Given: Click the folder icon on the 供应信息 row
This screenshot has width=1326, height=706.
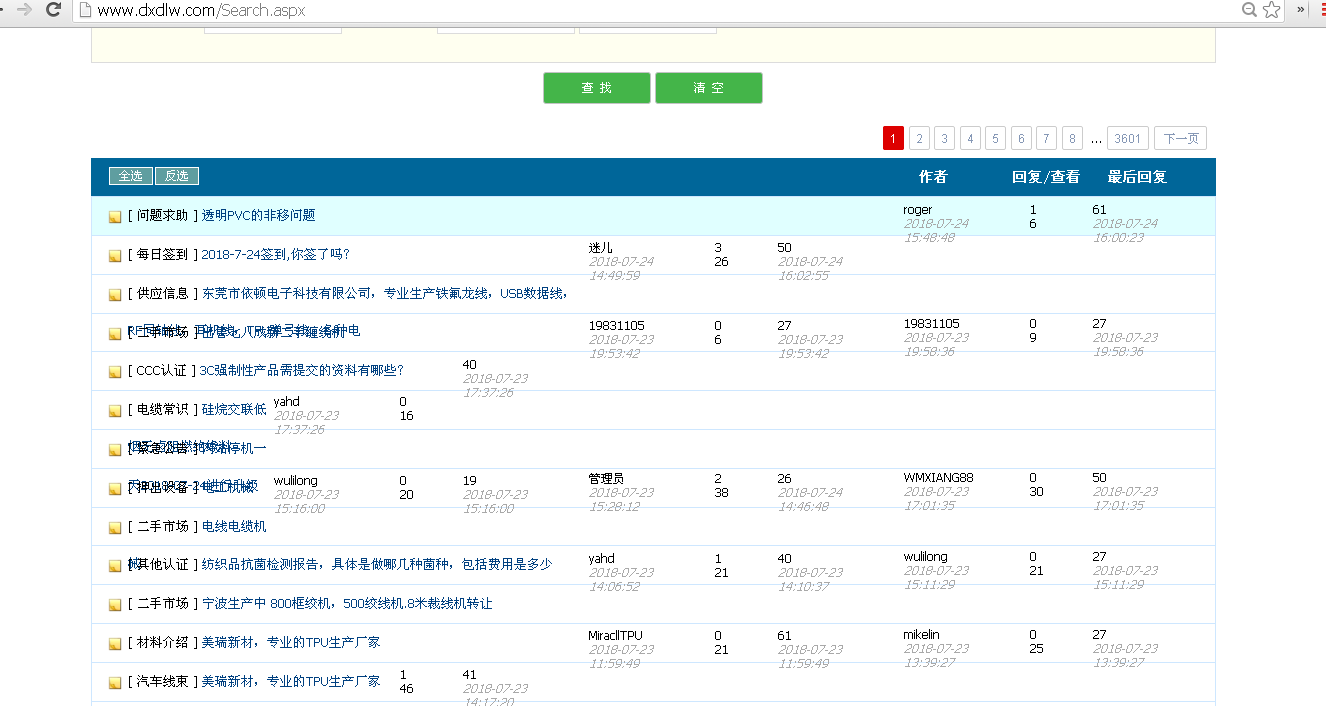Looking at the screenshot, I should click(x=114, y=293).
